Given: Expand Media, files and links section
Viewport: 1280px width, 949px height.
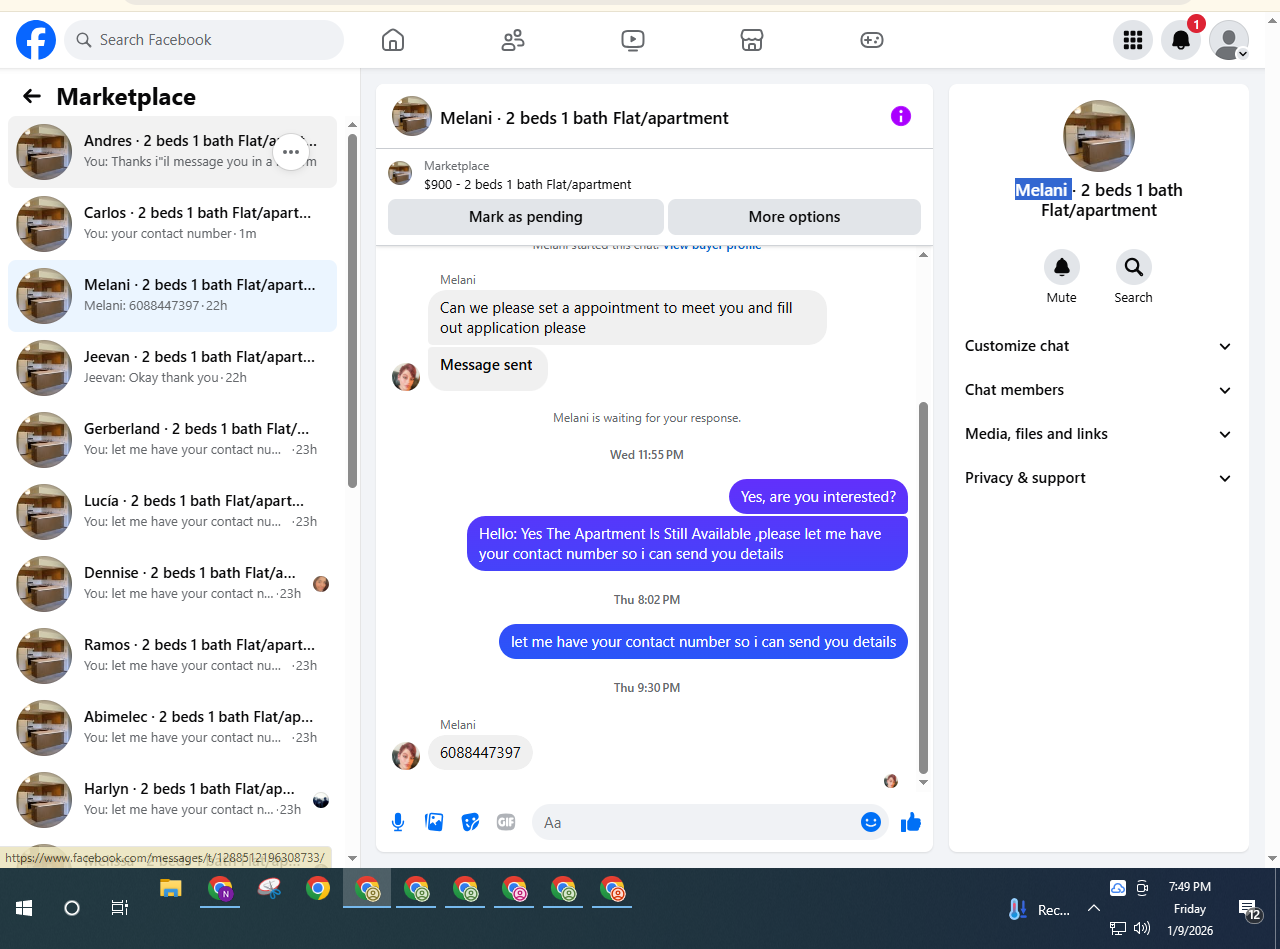Looking at the screenshot, I should [x=1099, y=434].
